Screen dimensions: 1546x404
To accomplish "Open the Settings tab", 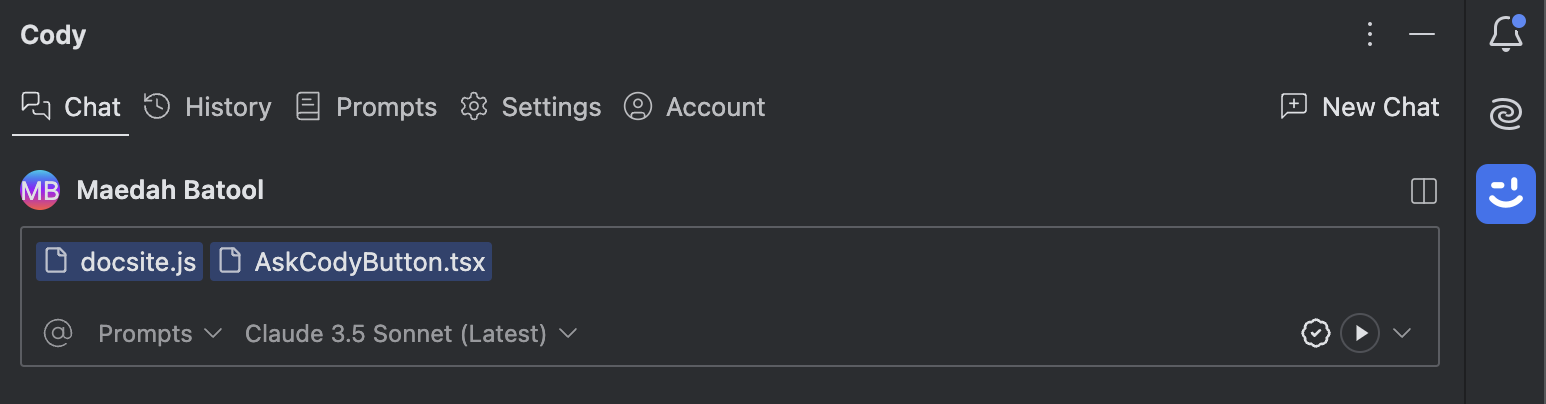I will pyautogui.click(x=531, y=107).
